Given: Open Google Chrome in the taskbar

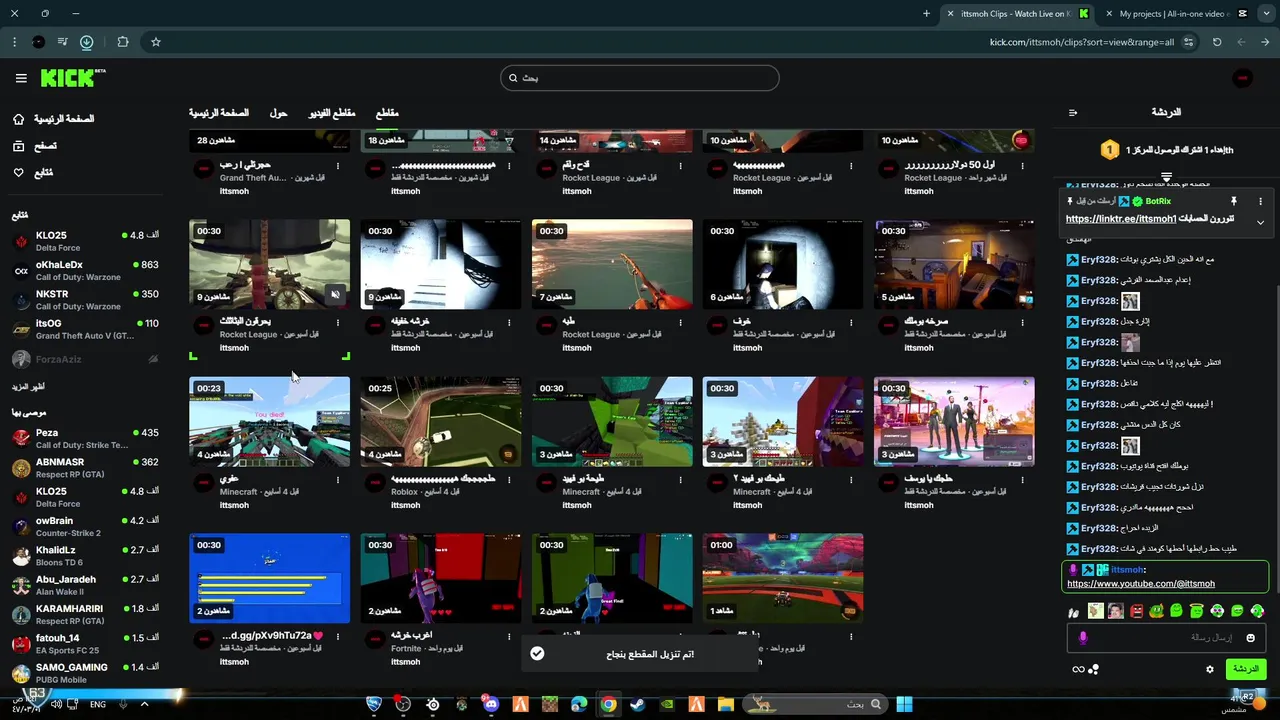Looking at the screenshot, I should [x=608, y=704].
